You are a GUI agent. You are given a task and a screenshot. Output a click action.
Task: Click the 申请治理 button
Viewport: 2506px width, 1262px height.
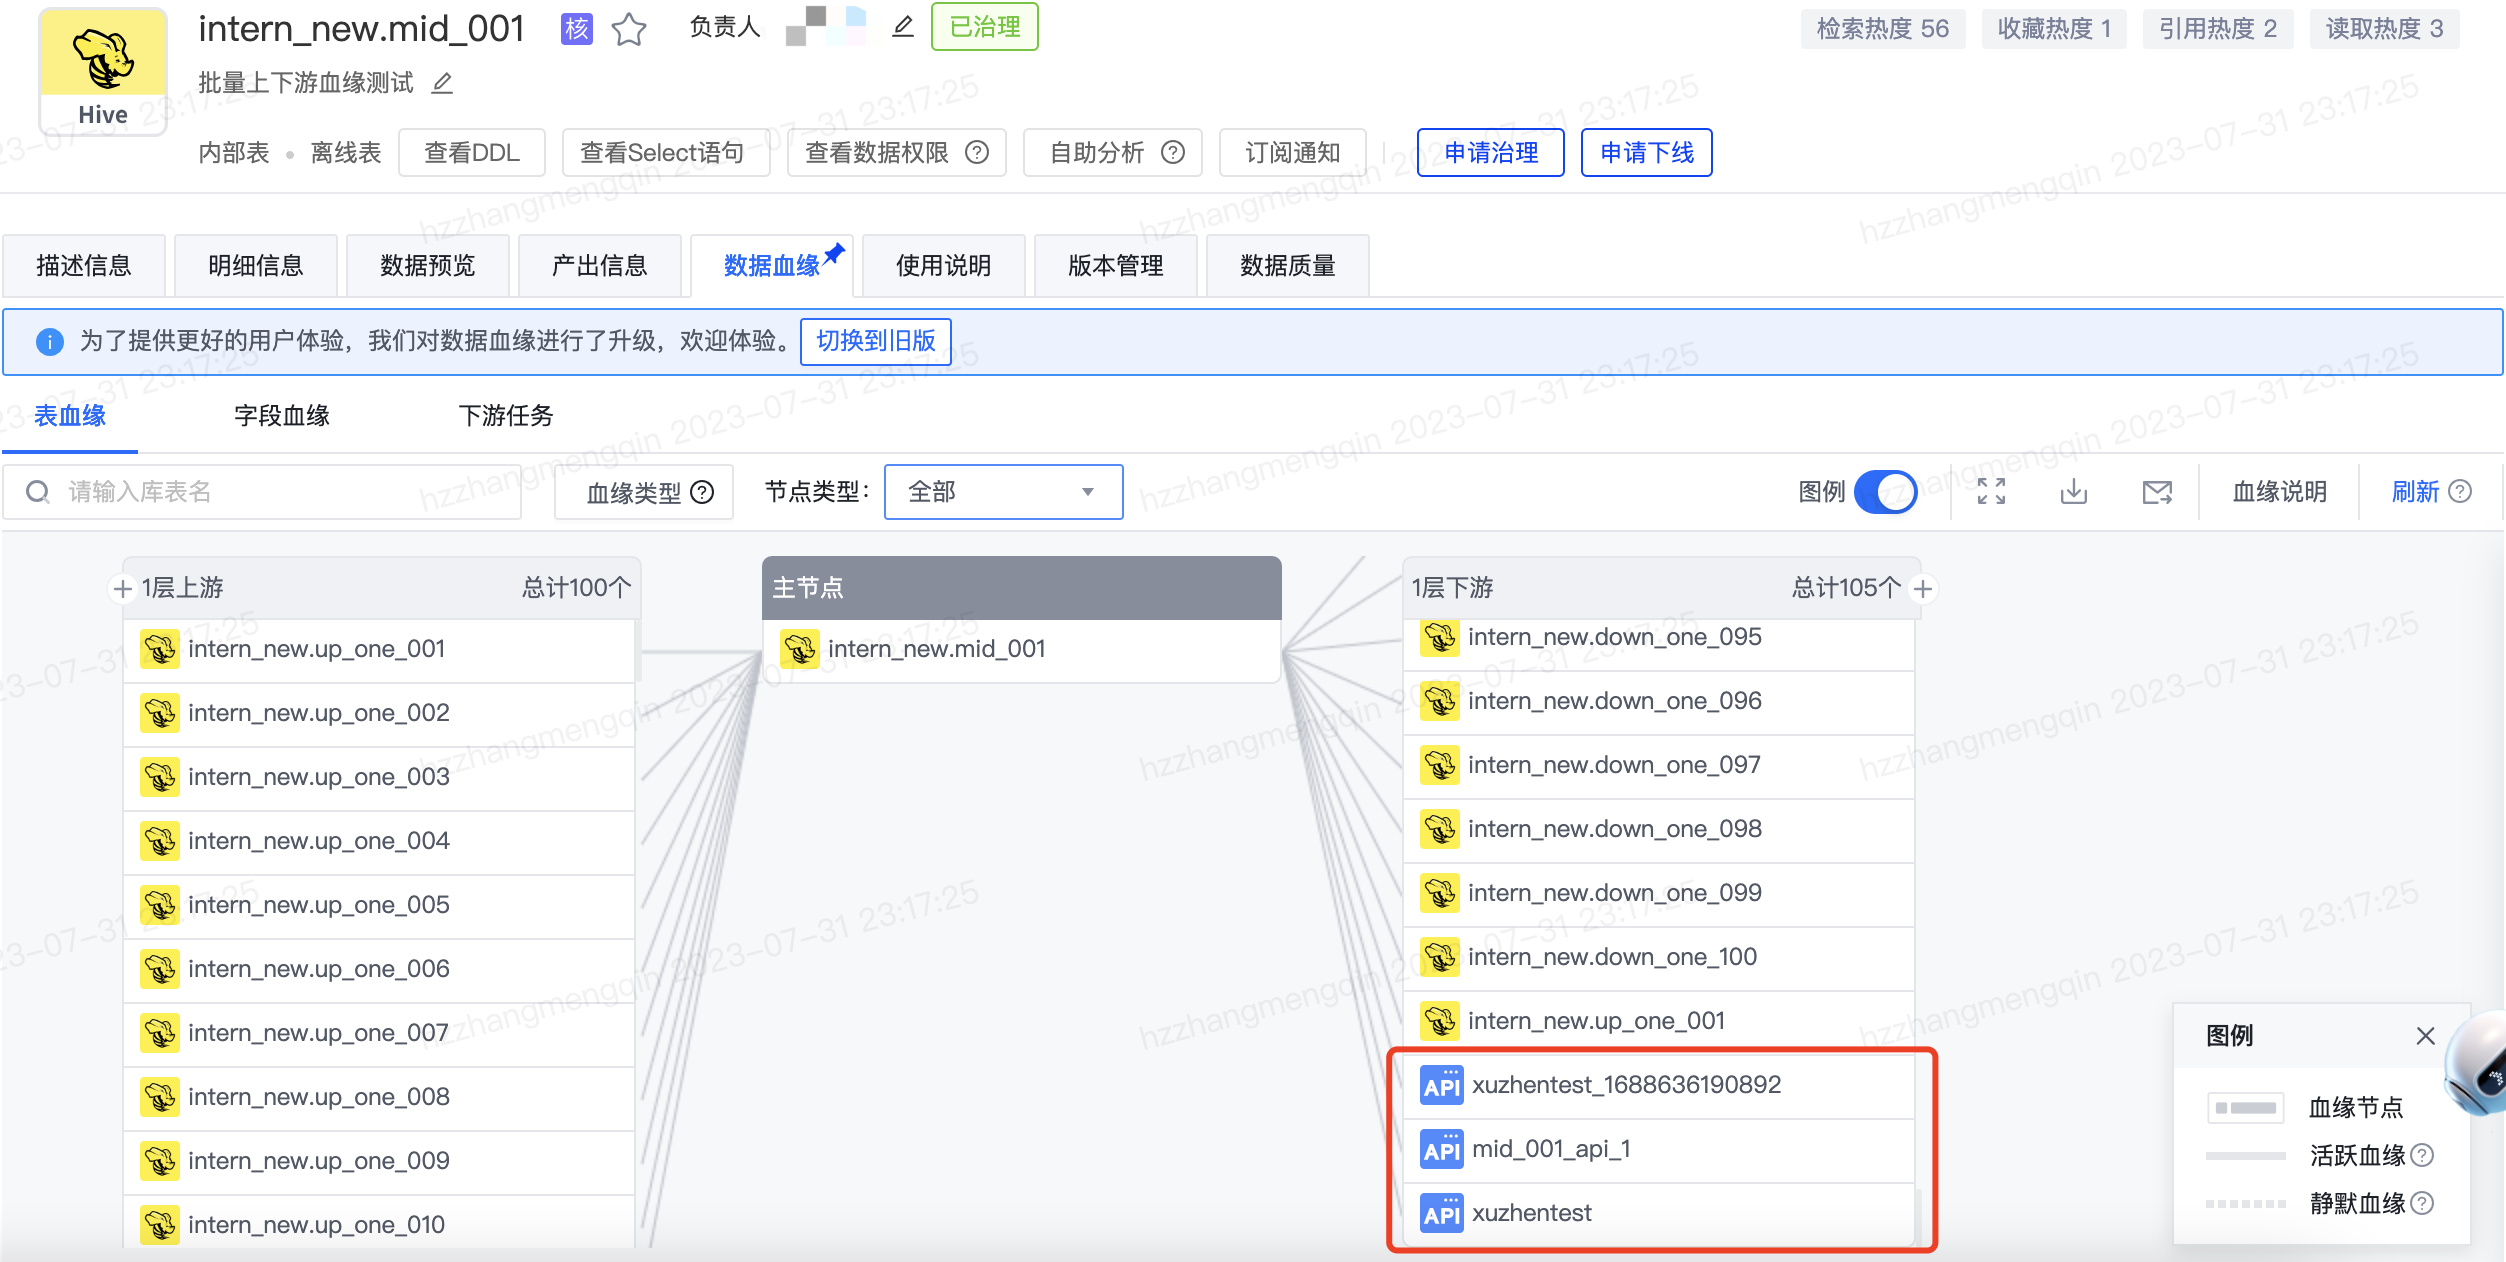pos(1491,152)
